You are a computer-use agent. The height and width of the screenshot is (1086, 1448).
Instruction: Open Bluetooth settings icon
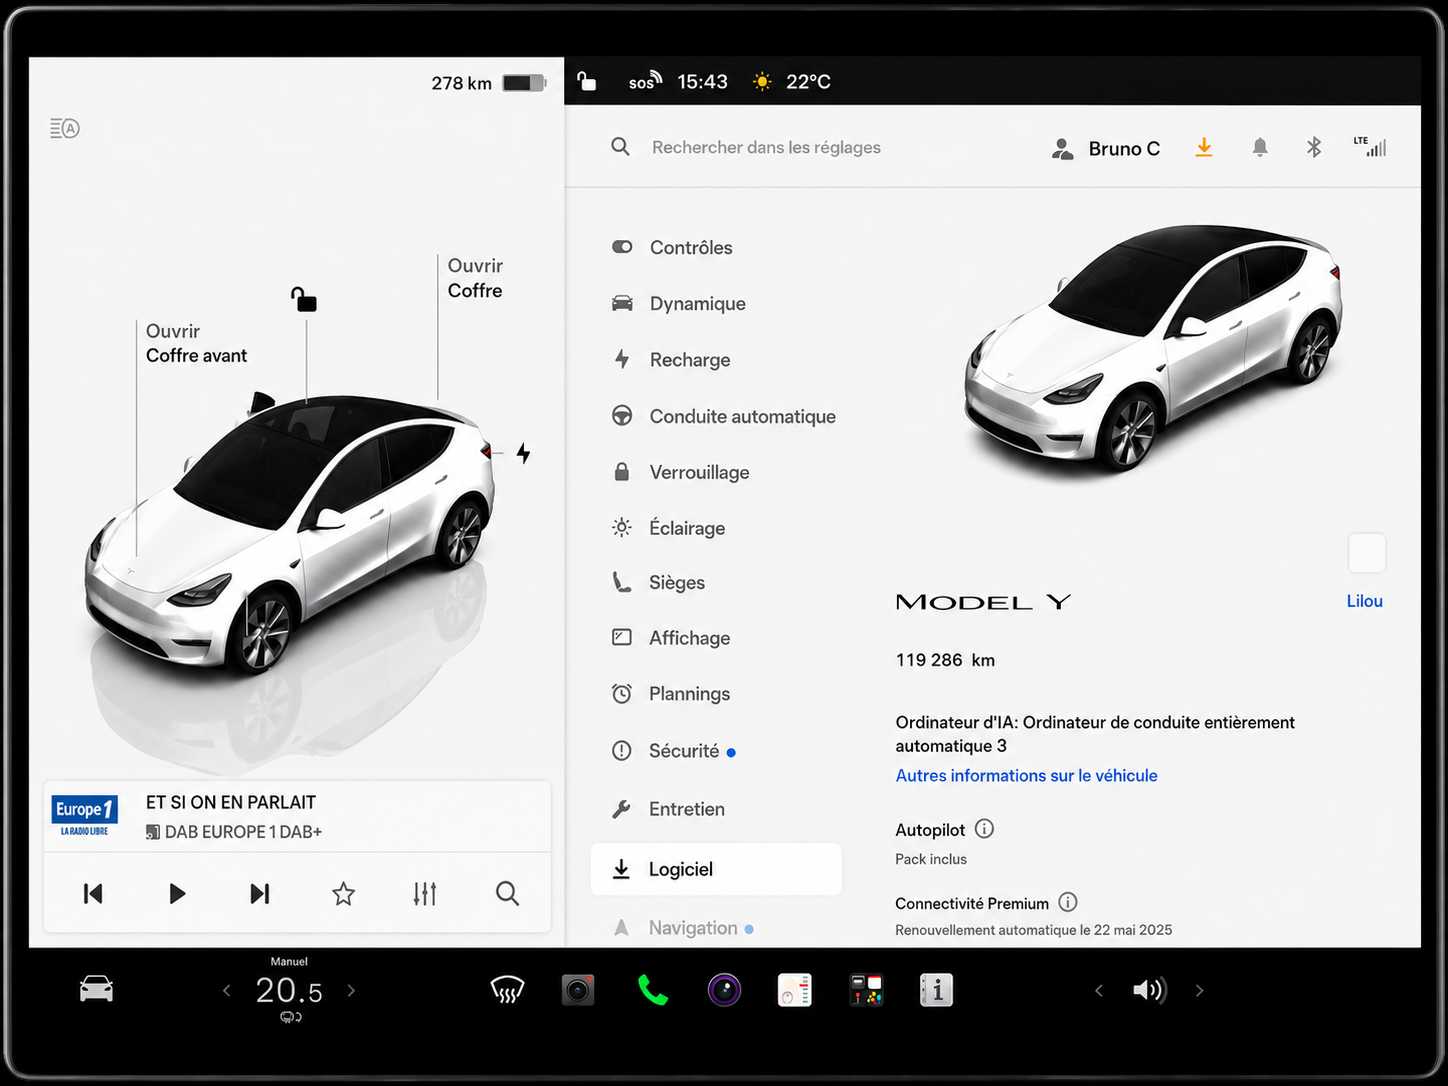(1314, 147)
